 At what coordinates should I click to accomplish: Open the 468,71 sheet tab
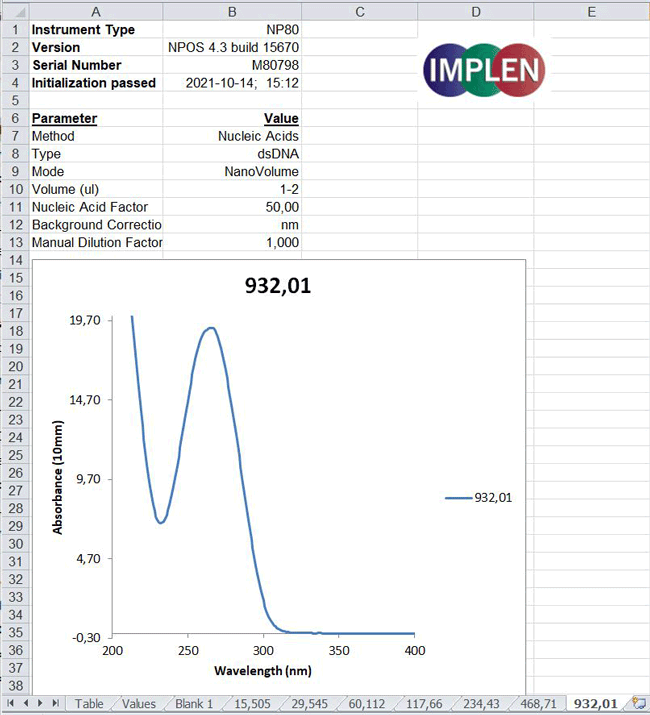538,704
